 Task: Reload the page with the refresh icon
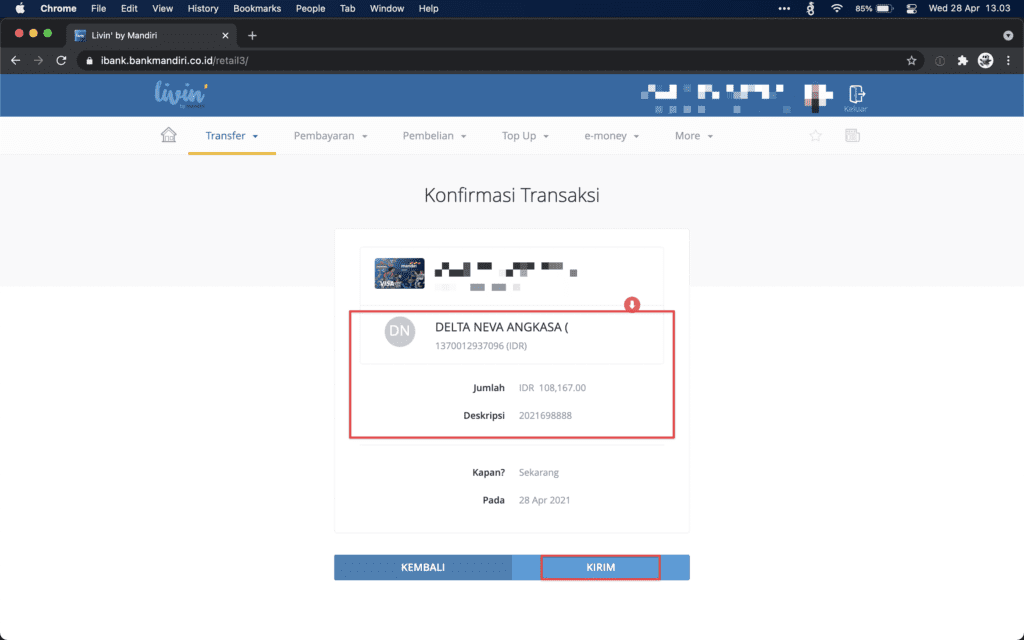point(61,60)
